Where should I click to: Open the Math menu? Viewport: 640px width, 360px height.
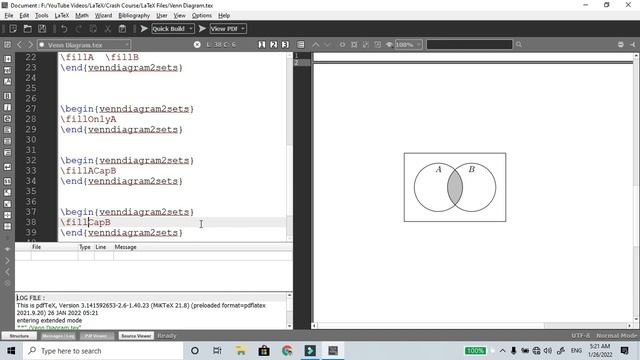pos(82,16)
